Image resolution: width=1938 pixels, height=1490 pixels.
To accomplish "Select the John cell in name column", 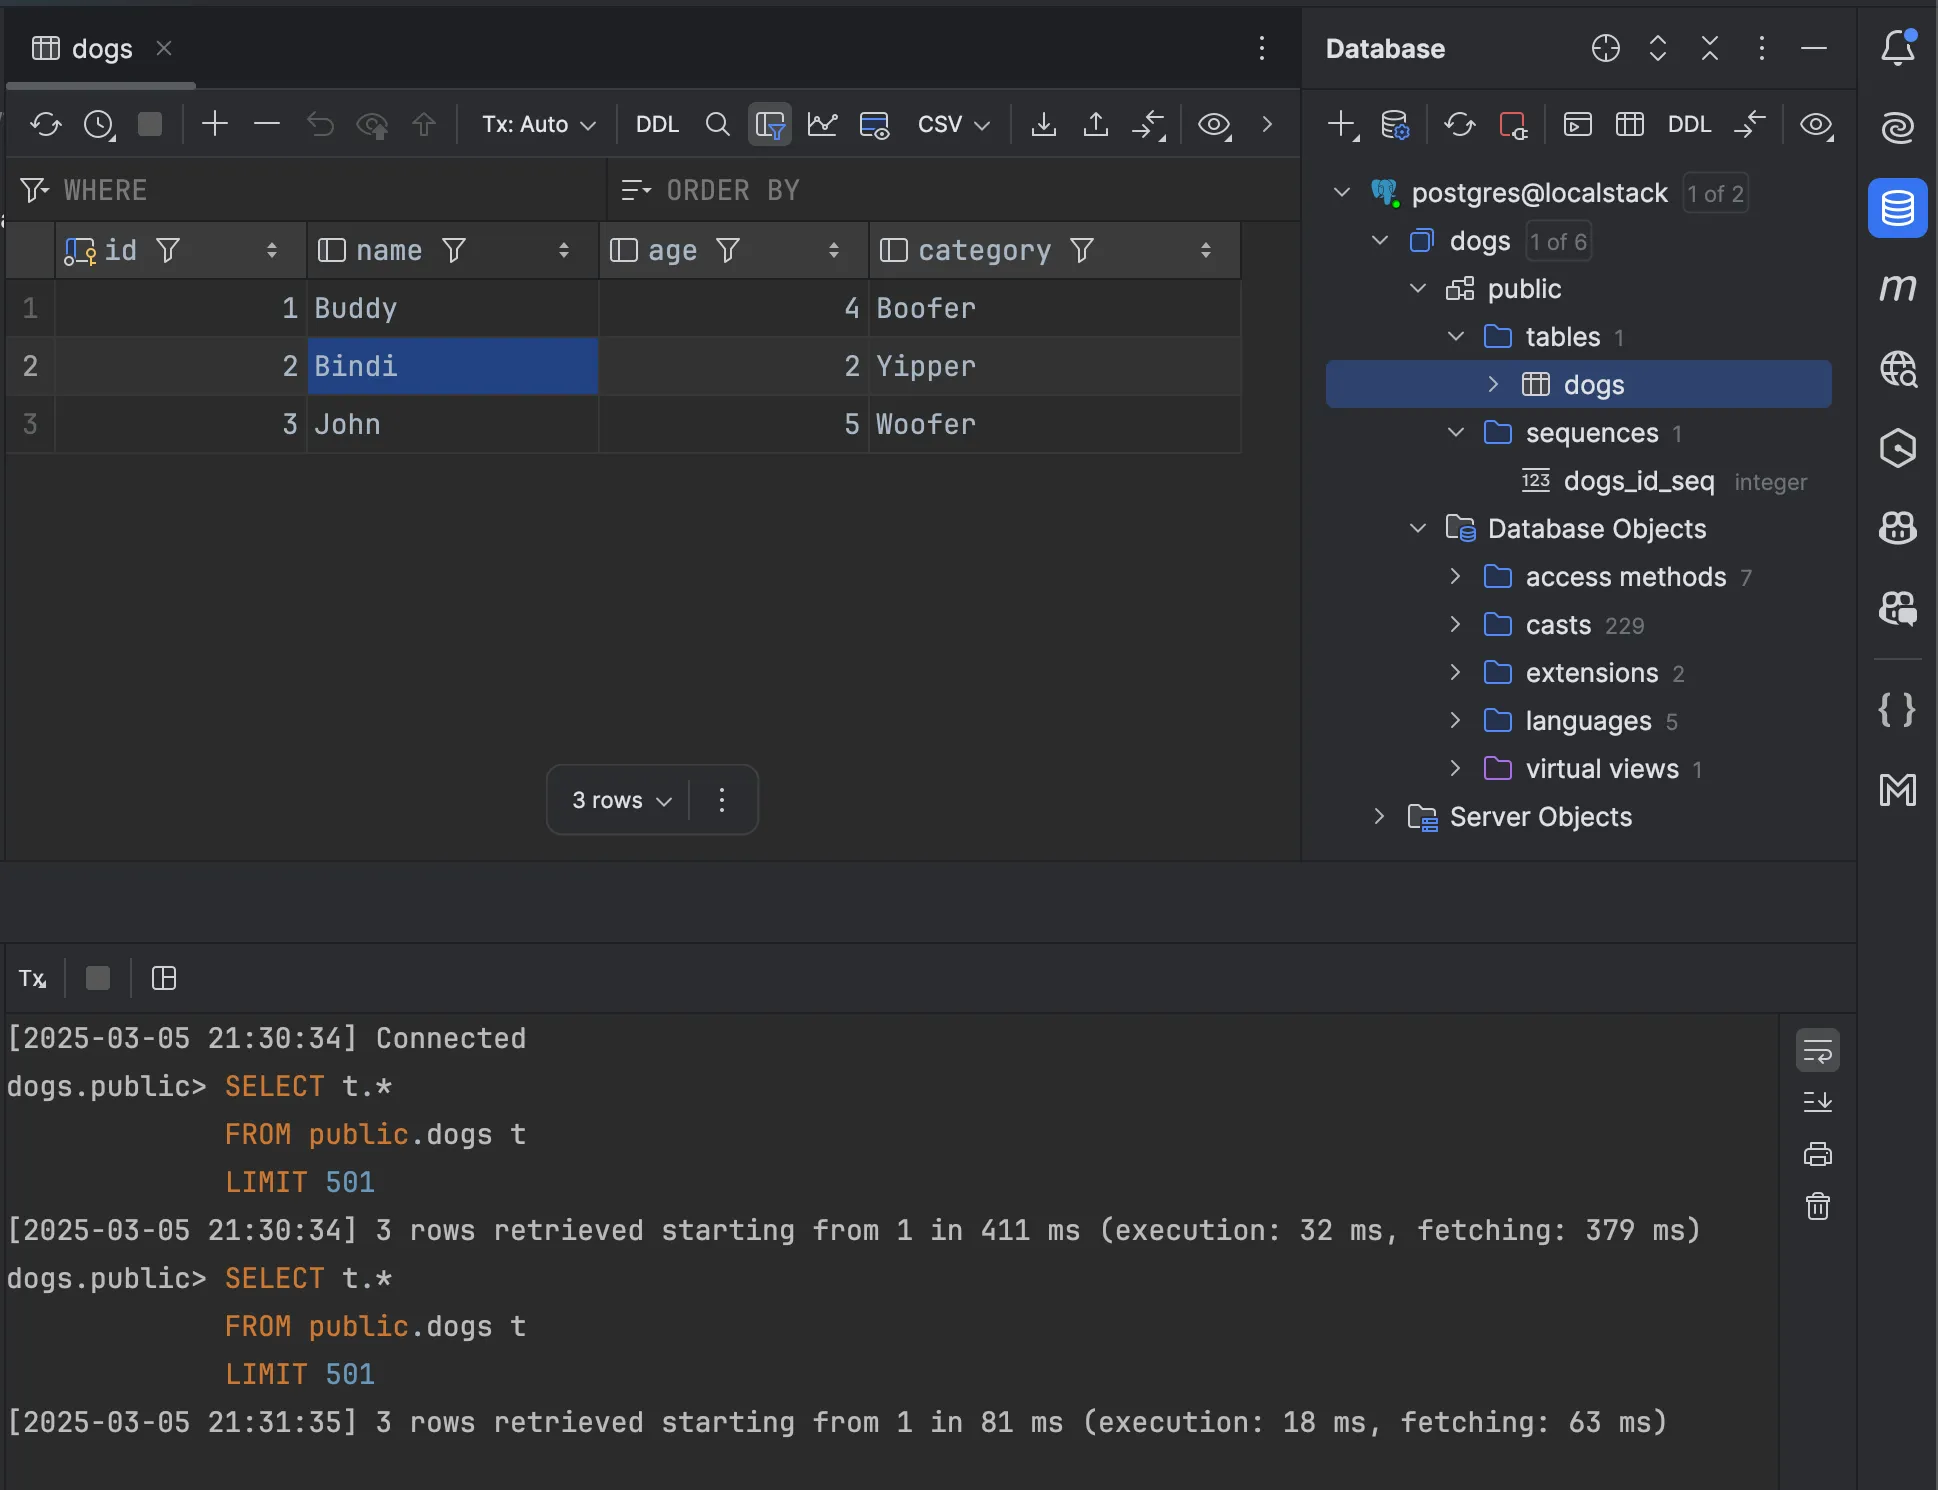I will coord(452,424).
